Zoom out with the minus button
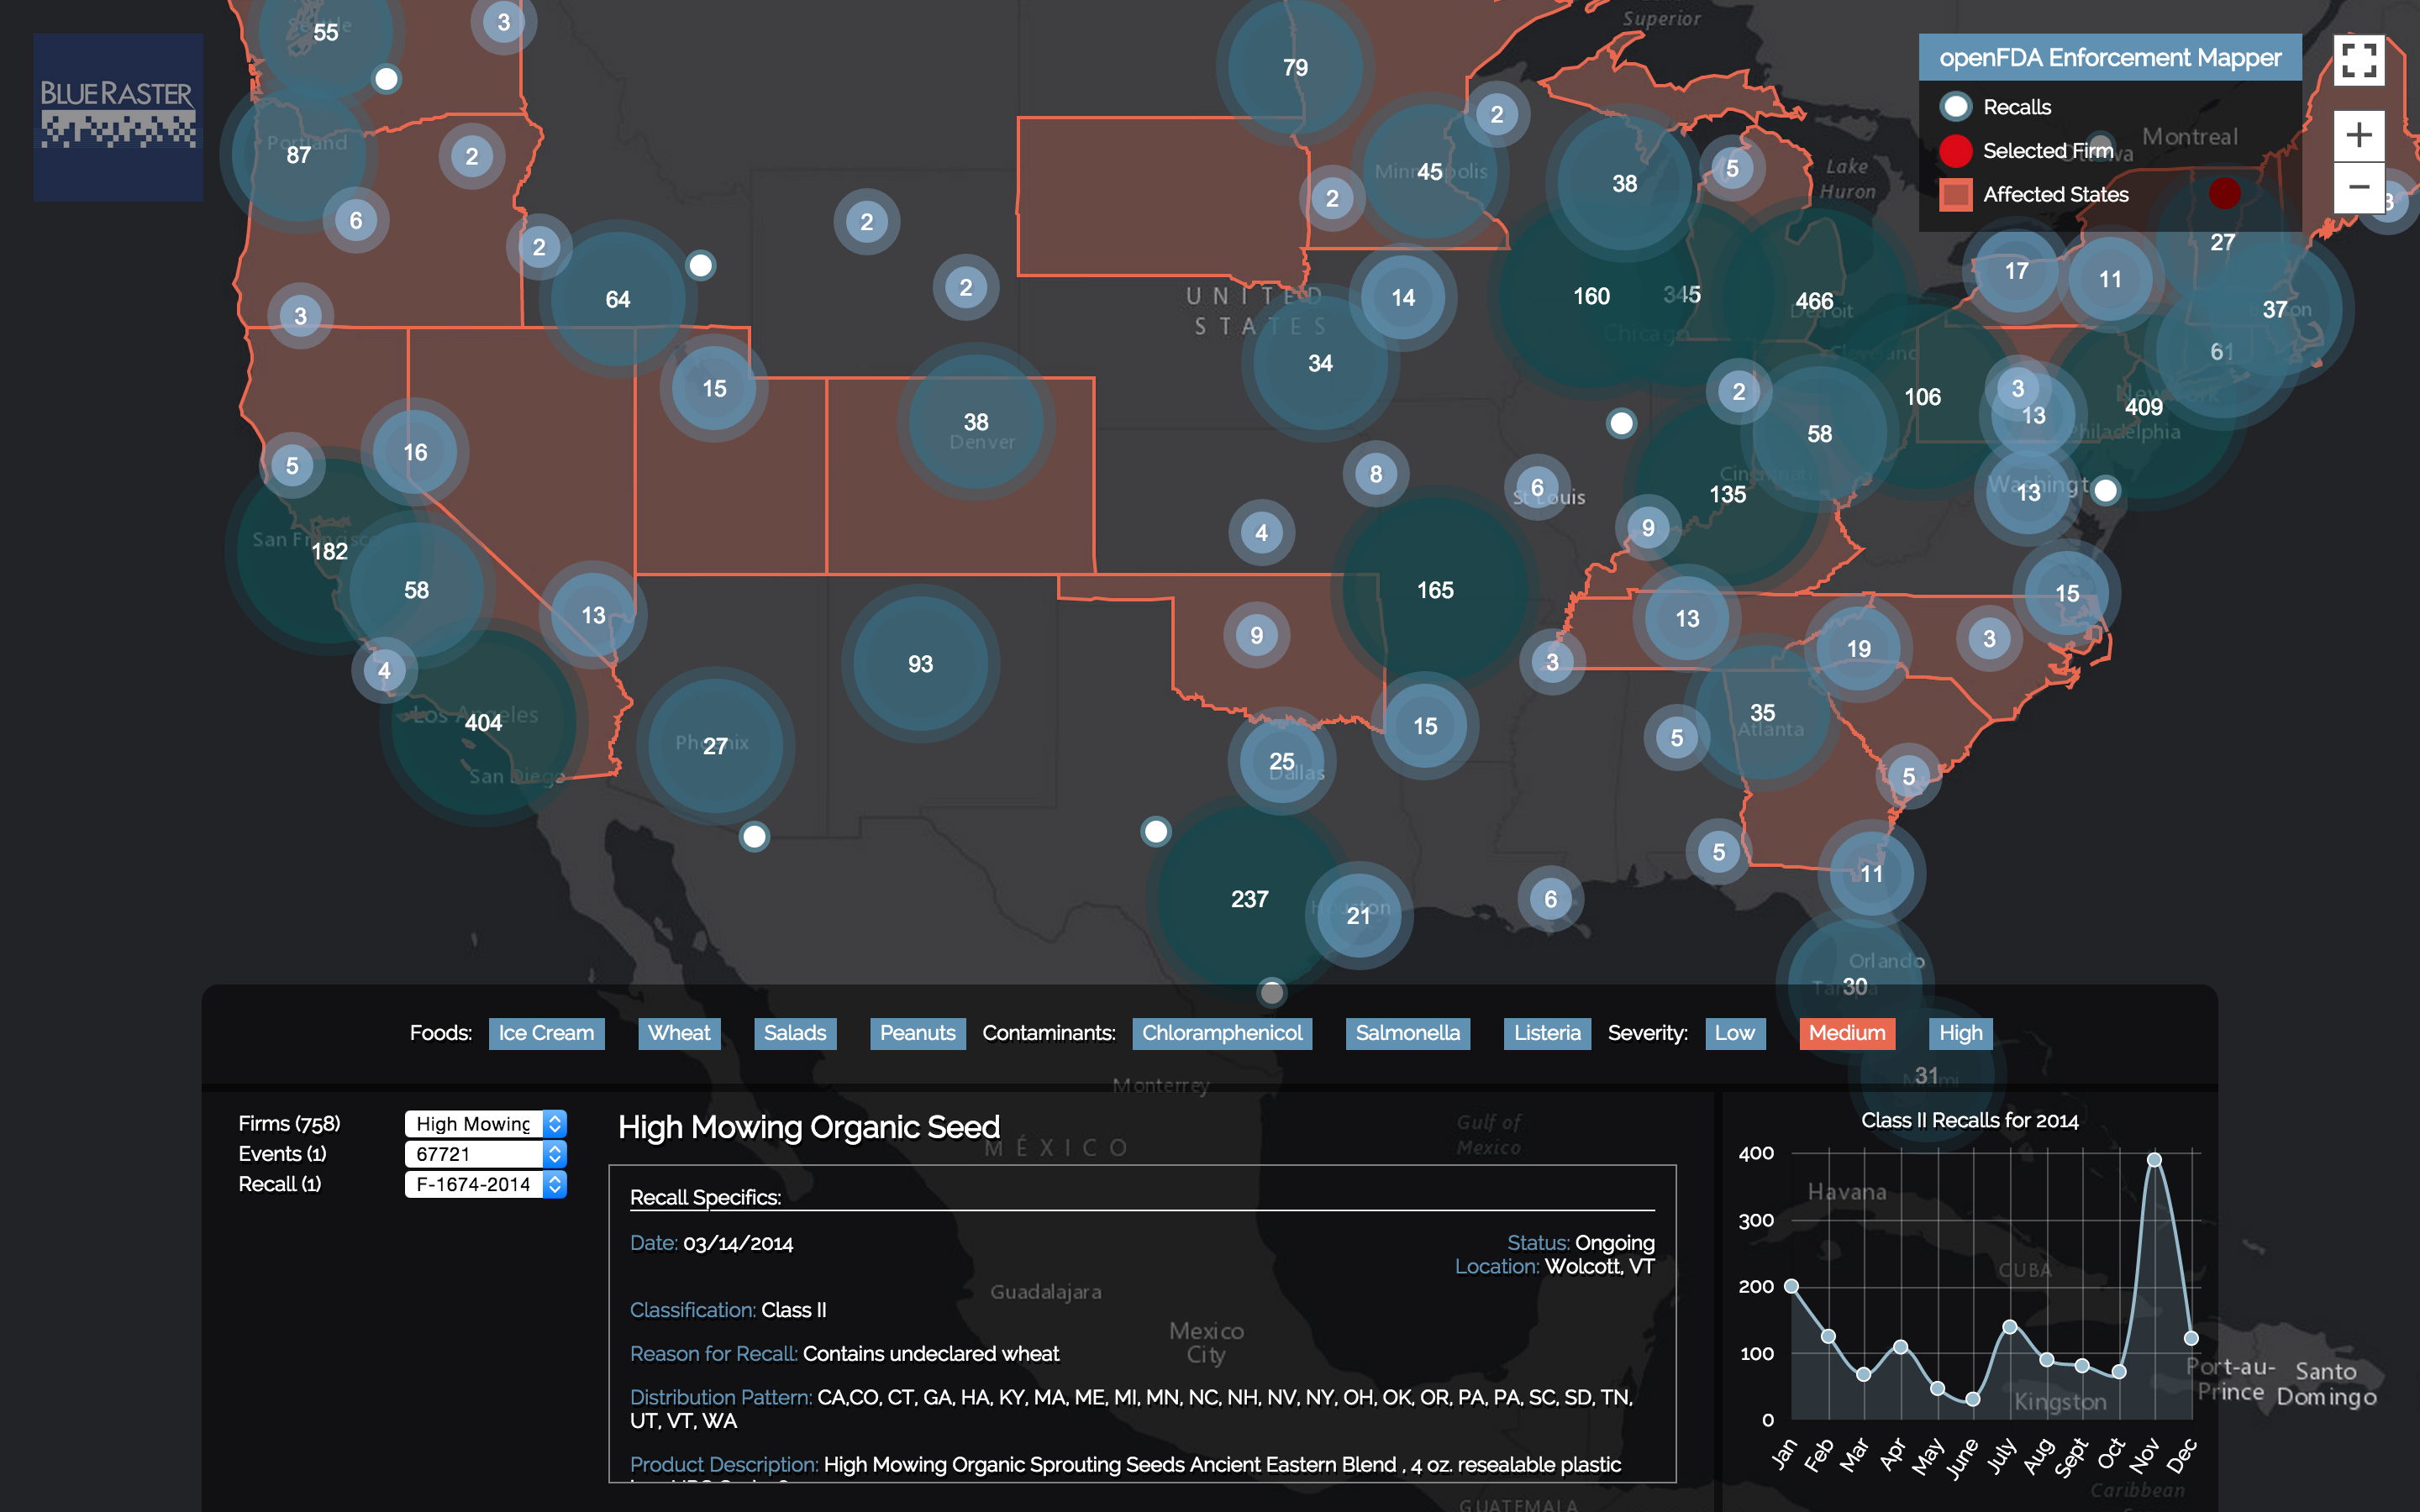The height and width of the screenshot is (1512, 2420). (2358, 187)
